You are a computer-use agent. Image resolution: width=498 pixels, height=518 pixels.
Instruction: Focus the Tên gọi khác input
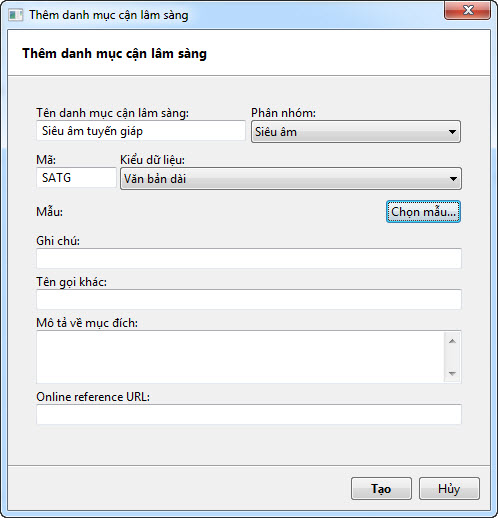(x=249, y=299)
